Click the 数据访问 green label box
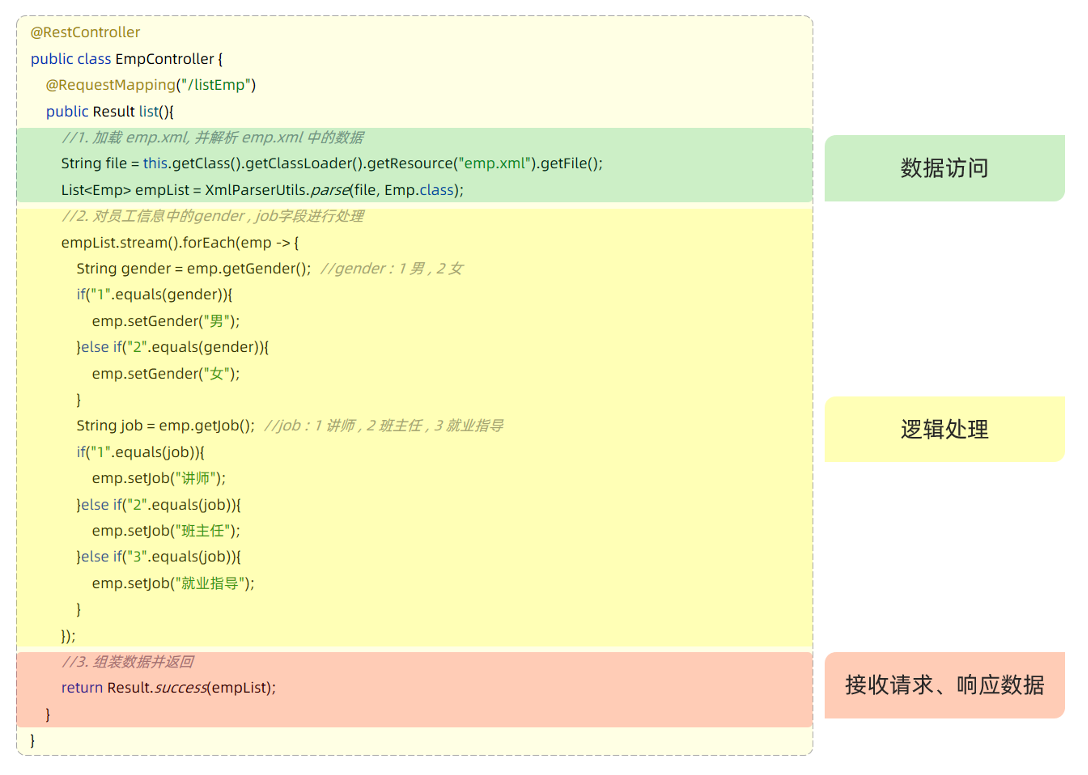This screenshot has height=775, width=1088. (x=944, y=168)
